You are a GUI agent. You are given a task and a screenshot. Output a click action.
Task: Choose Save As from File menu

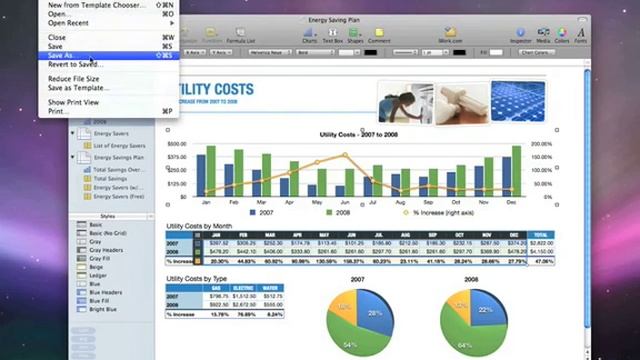[109, 55]
